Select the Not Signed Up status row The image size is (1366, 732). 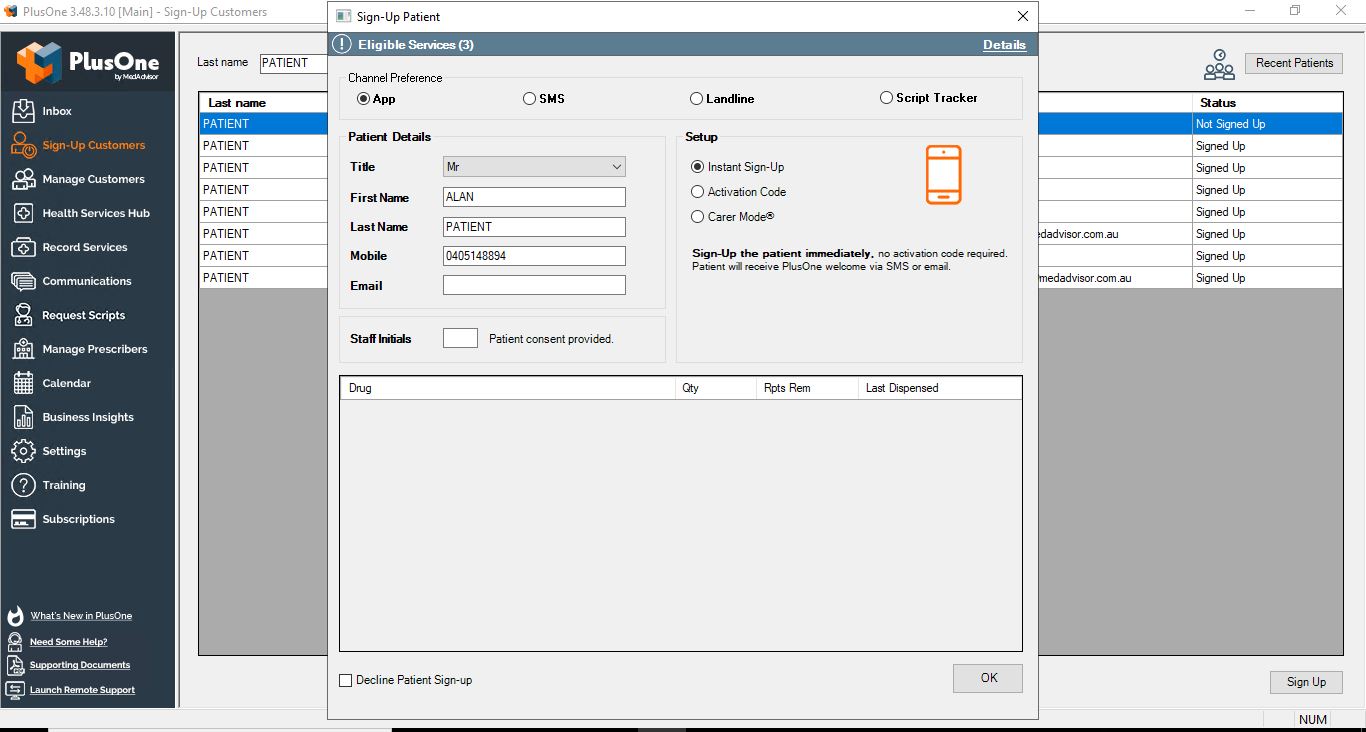point(1267,124)
